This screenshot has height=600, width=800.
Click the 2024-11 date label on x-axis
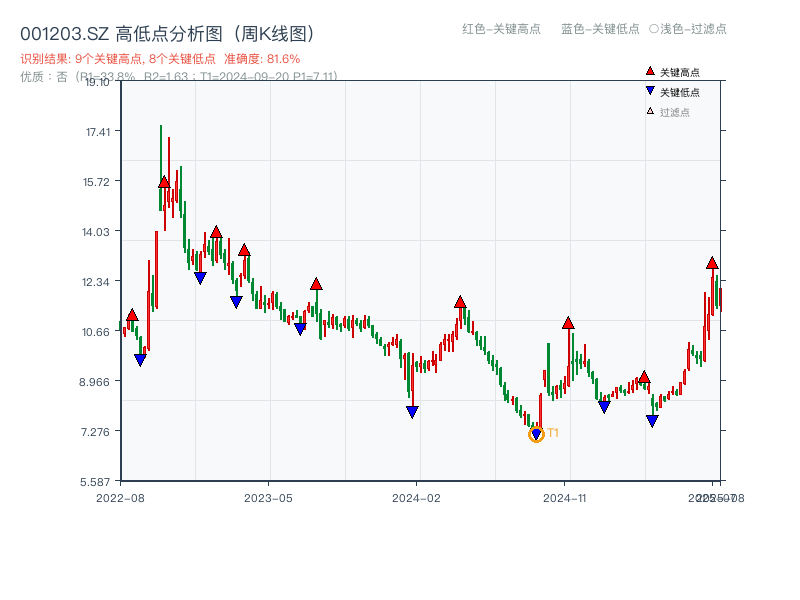pyautogui.click(x=566, y=495)
